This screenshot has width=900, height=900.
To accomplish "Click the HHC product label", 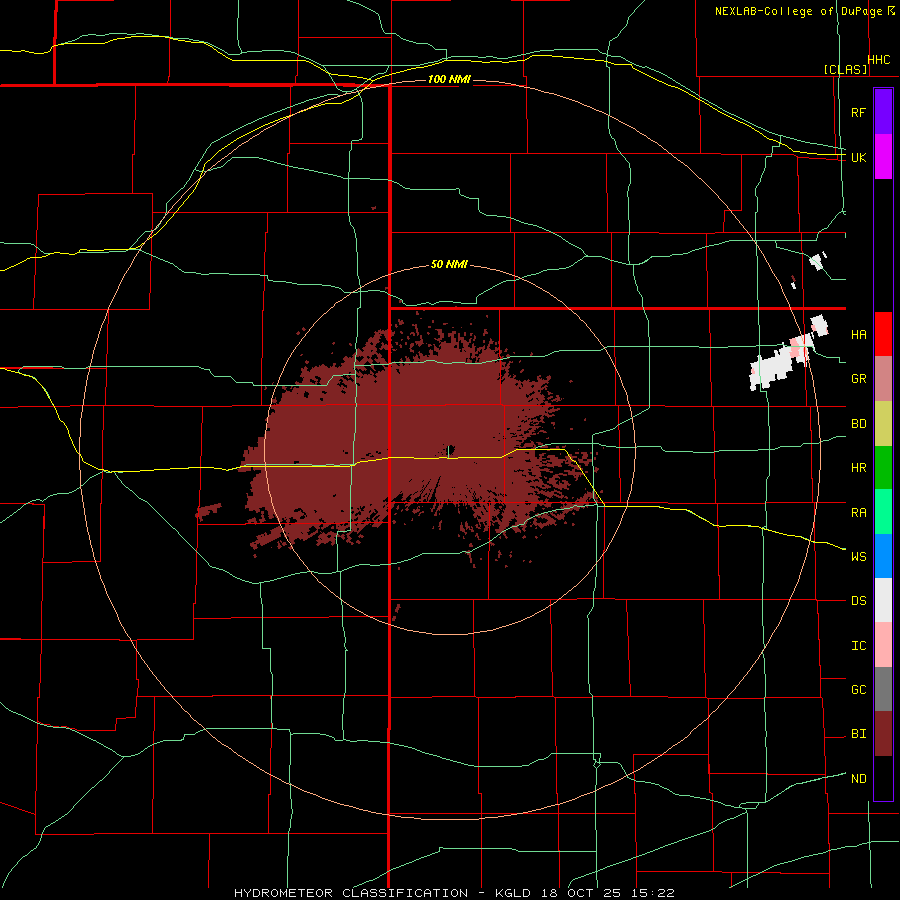I will tap(879, 60).
